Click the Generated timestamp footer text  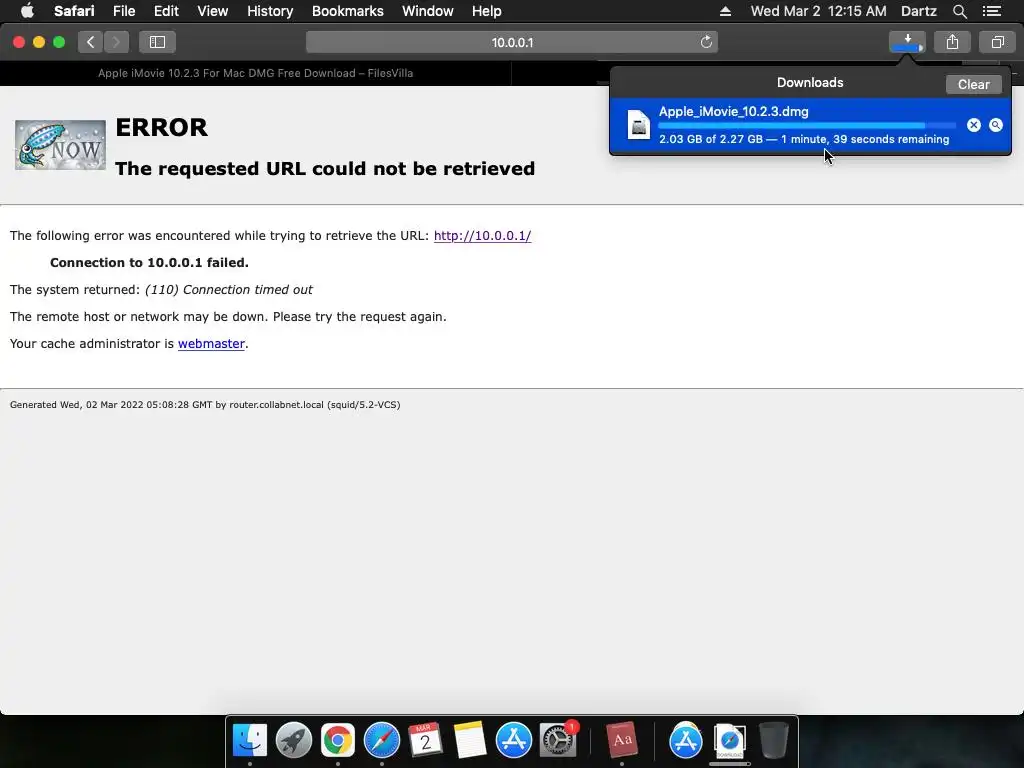(x=205, y=405)
